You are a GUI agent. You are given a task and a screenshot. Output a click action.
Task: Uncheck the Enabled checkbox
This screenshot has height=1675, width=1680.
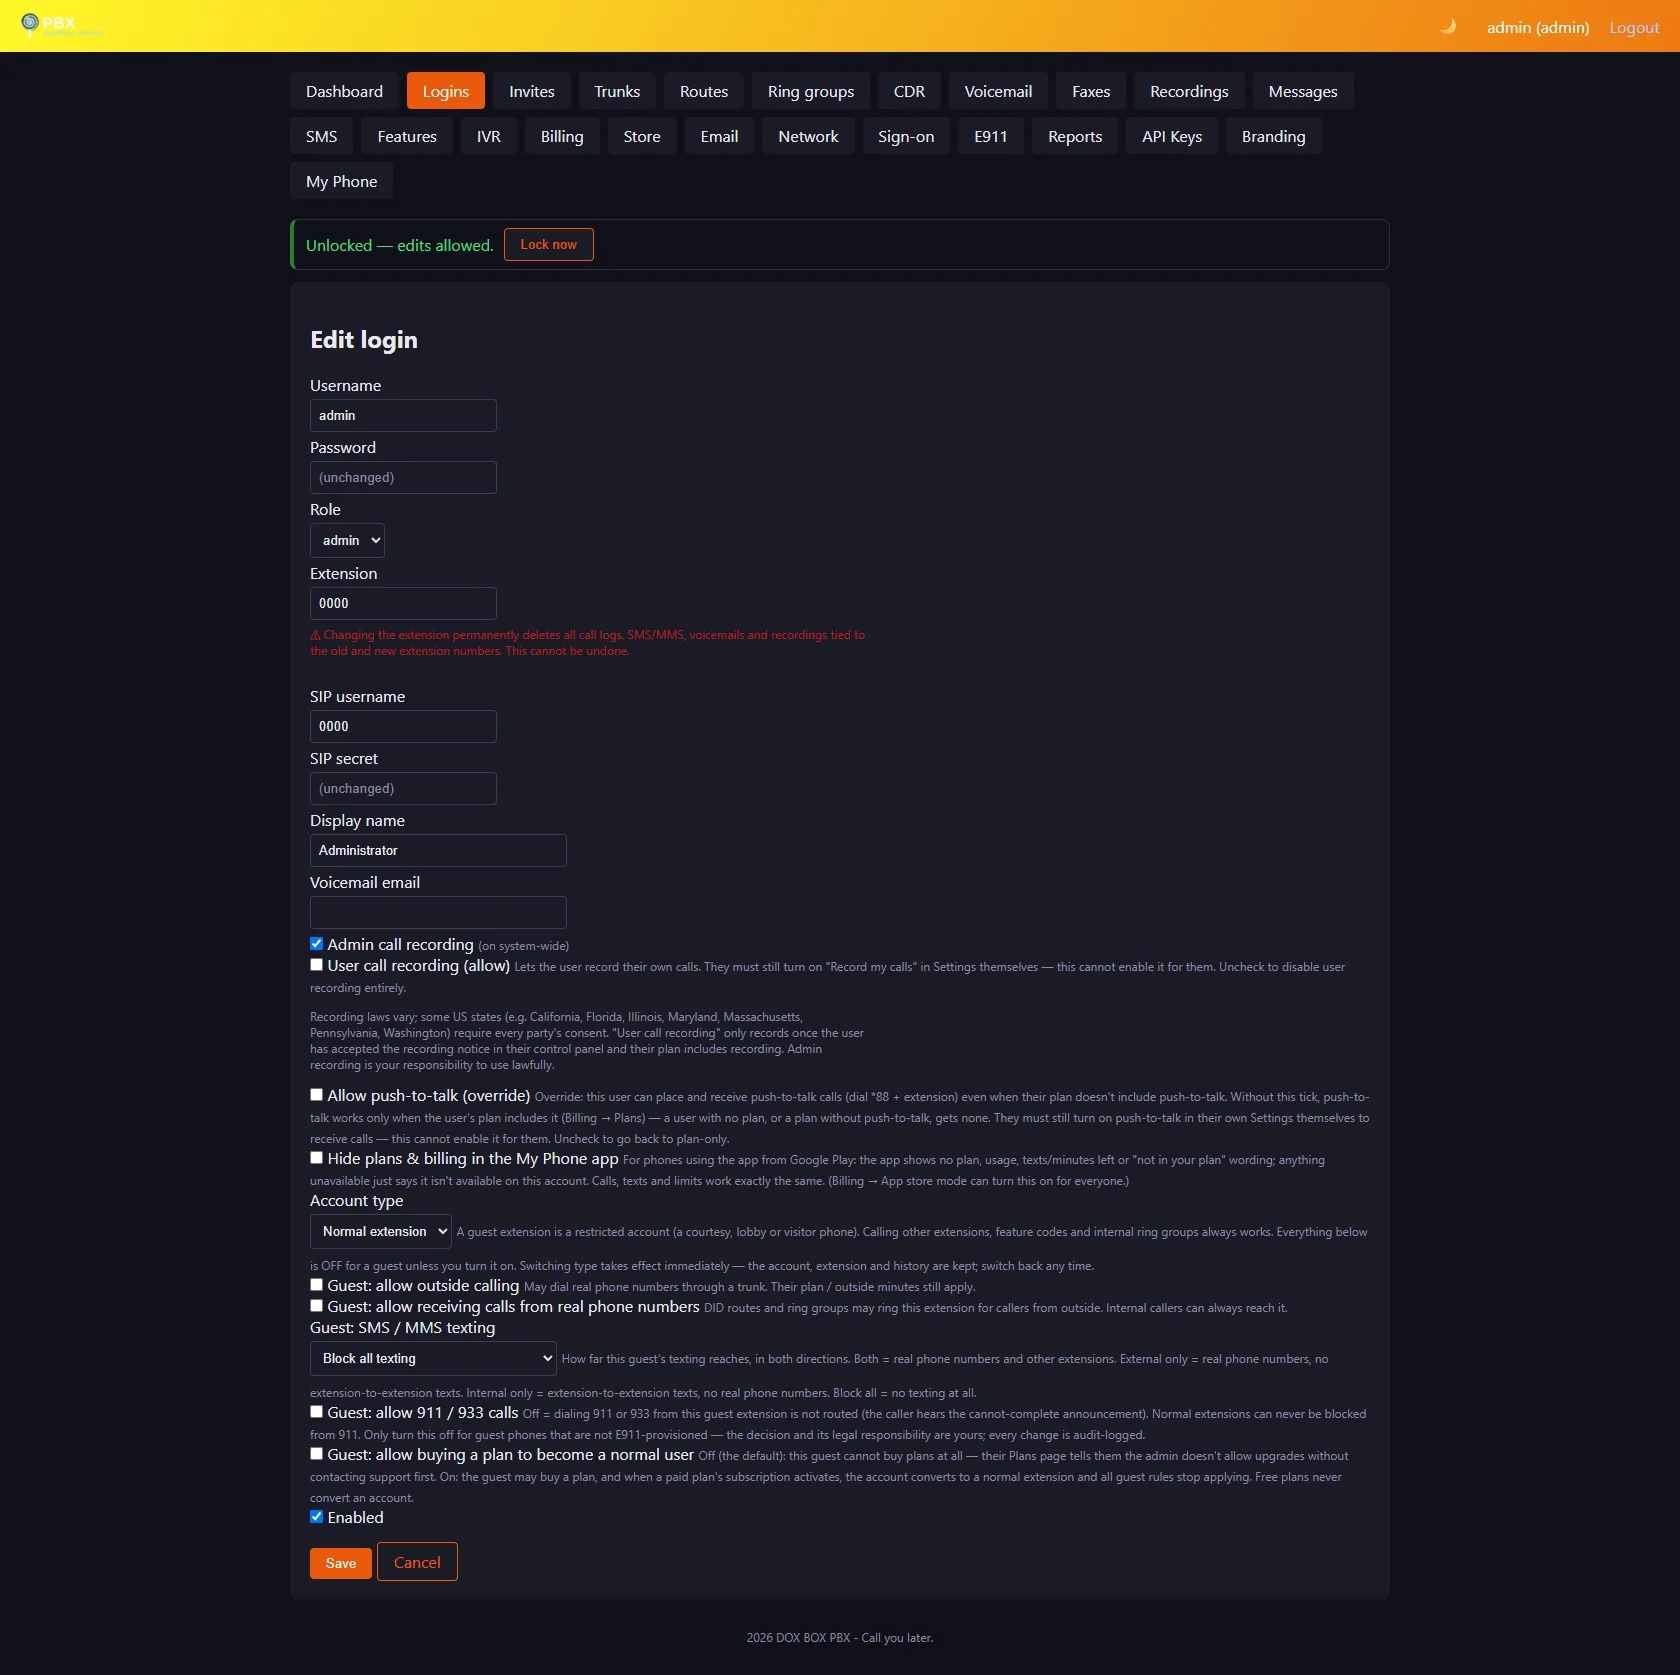pos(316,1517)
